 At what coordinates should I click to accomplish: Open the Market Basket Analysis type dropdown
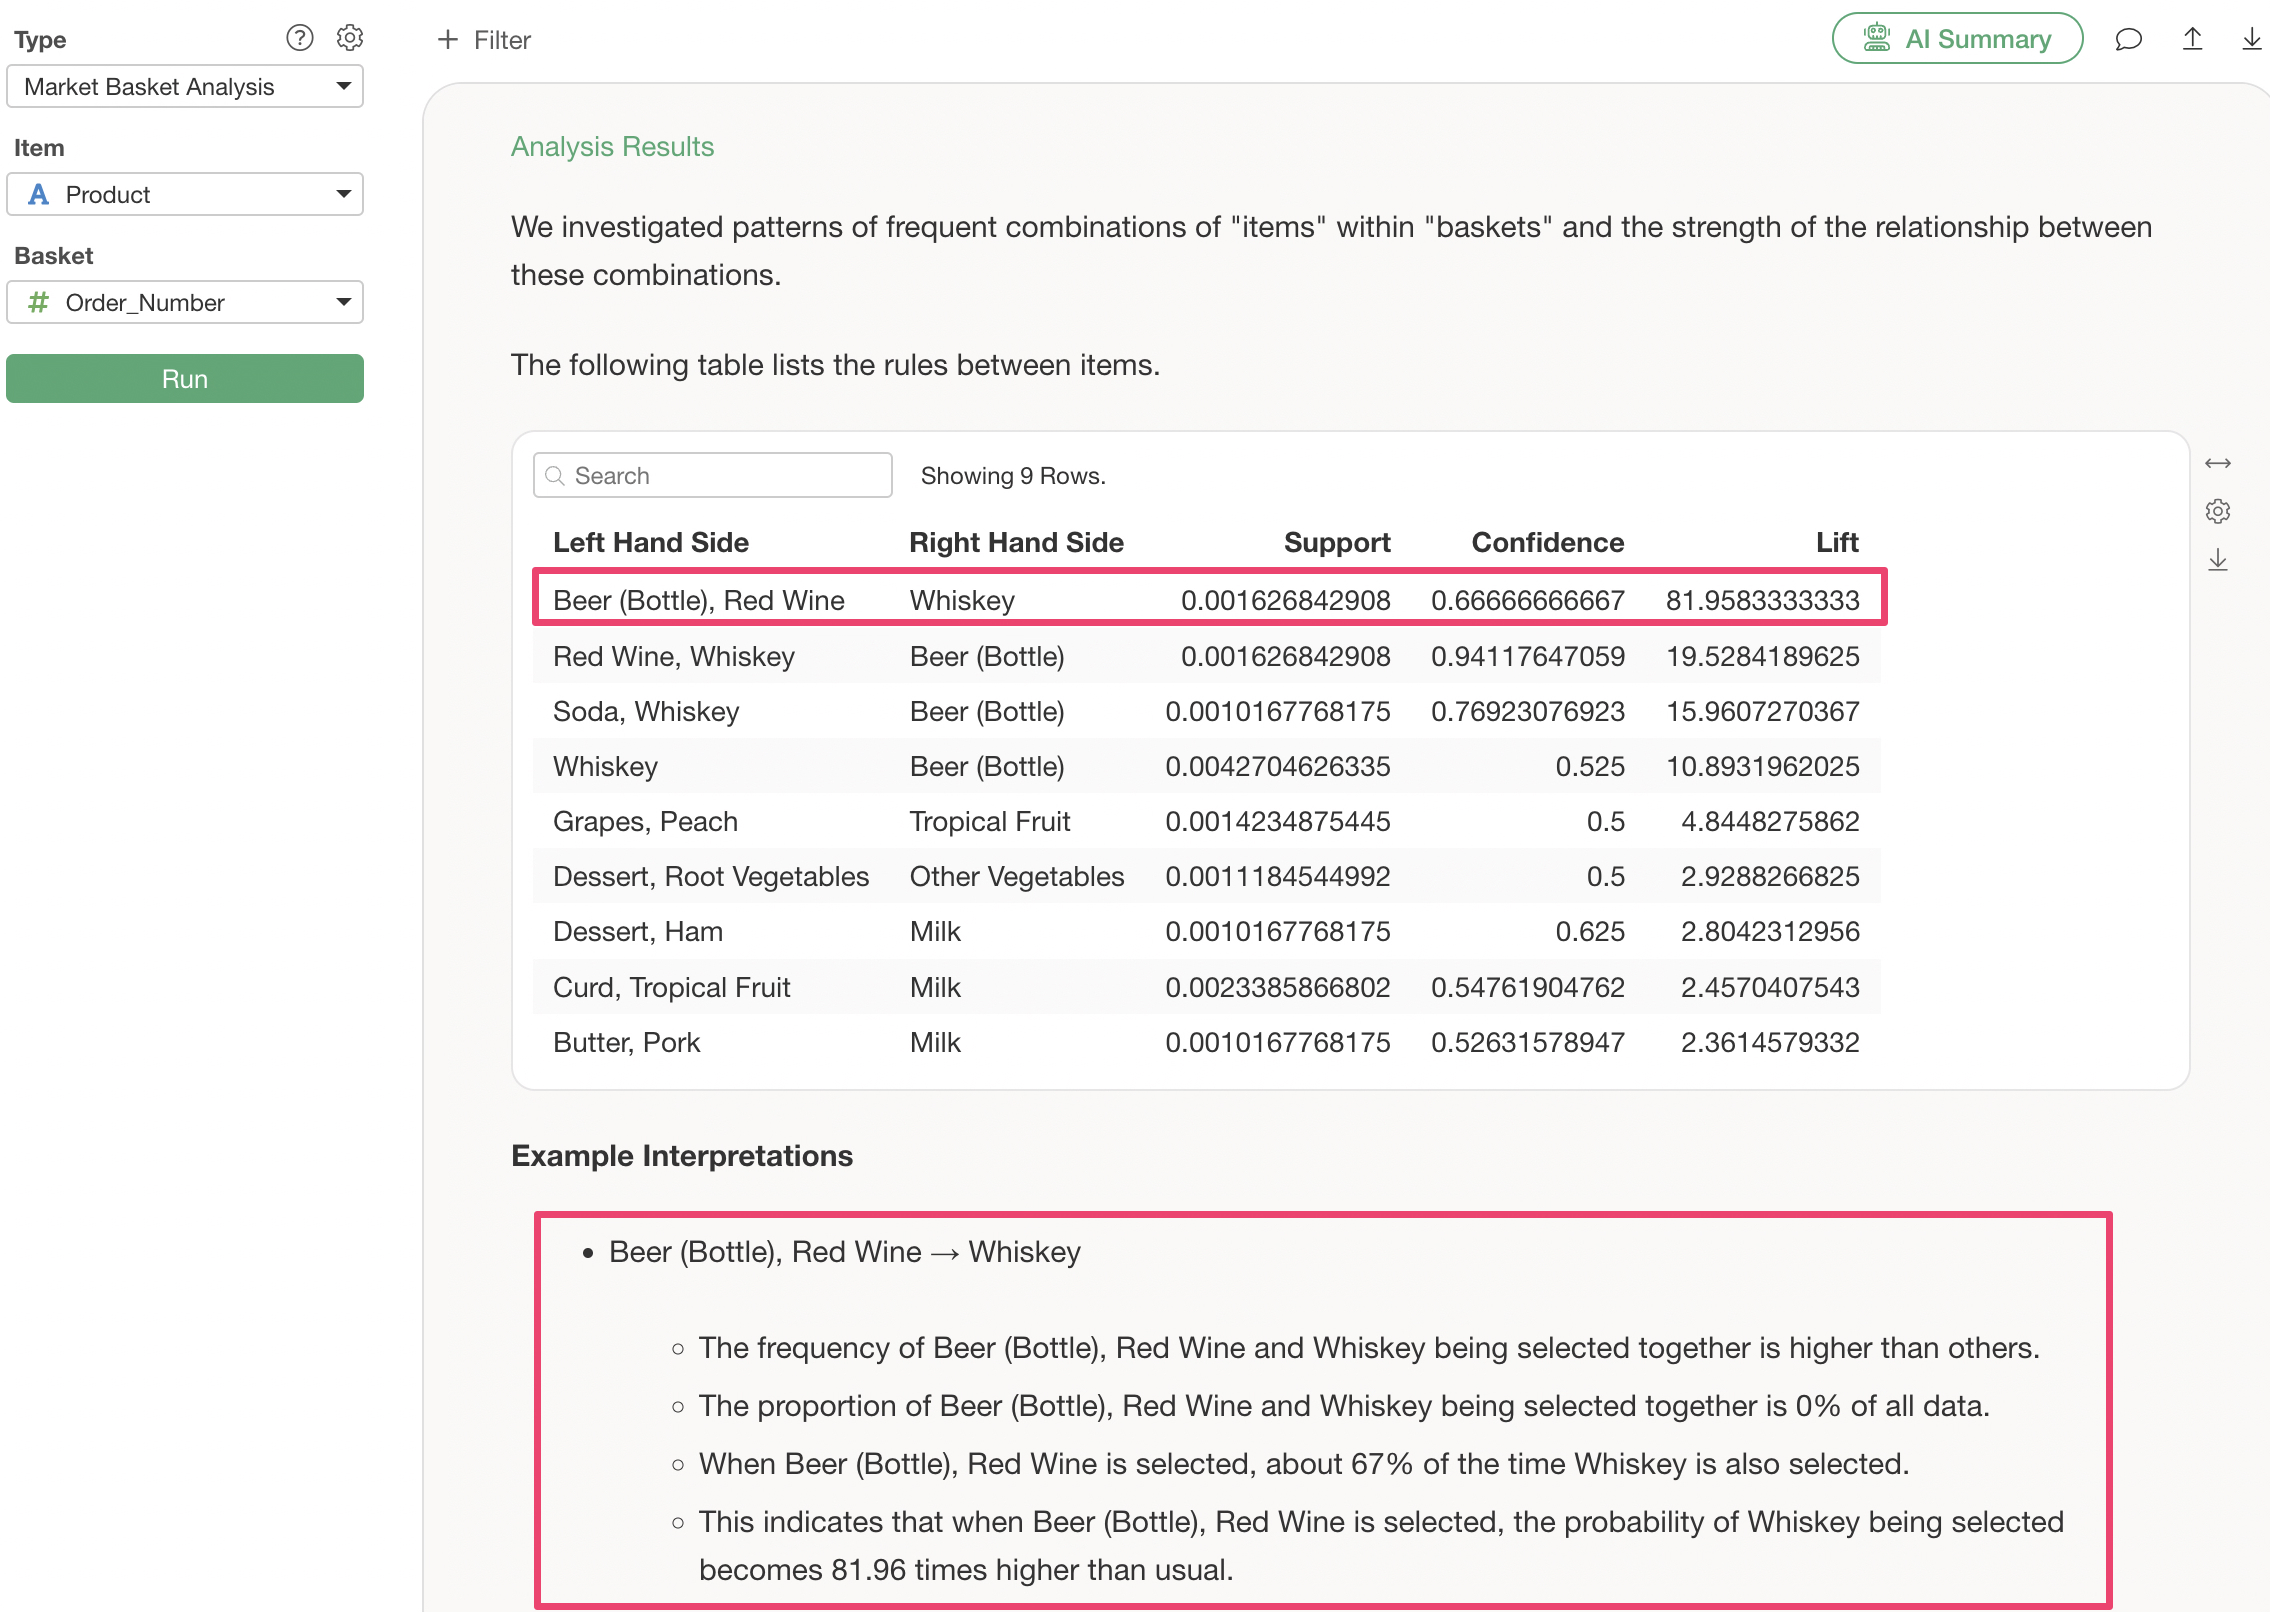(x=185, y=87)
